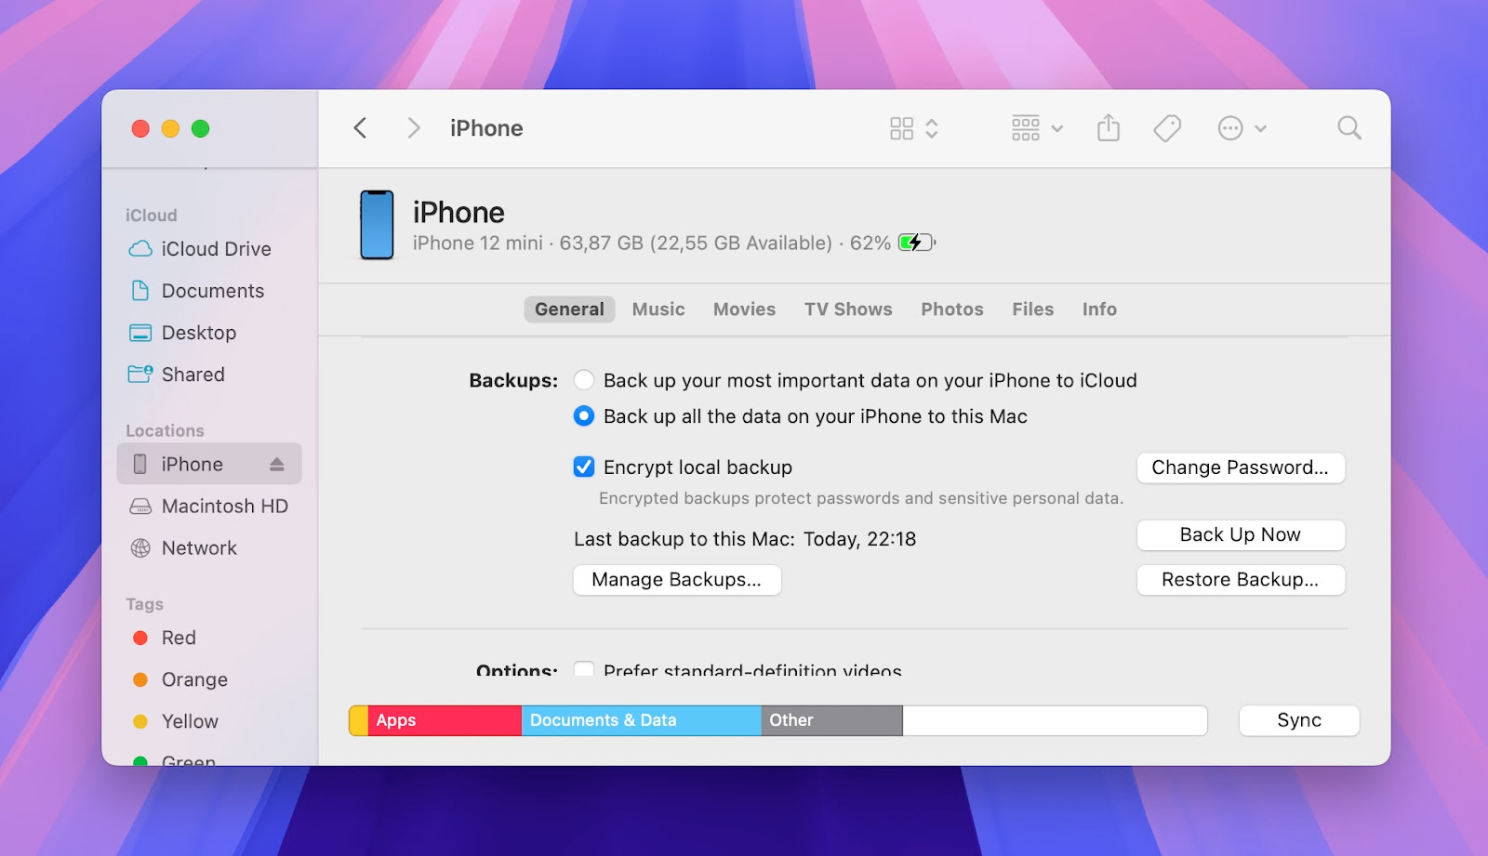
Task: Click the Tag toolbar icon
Action: [x=1167, y=128]
